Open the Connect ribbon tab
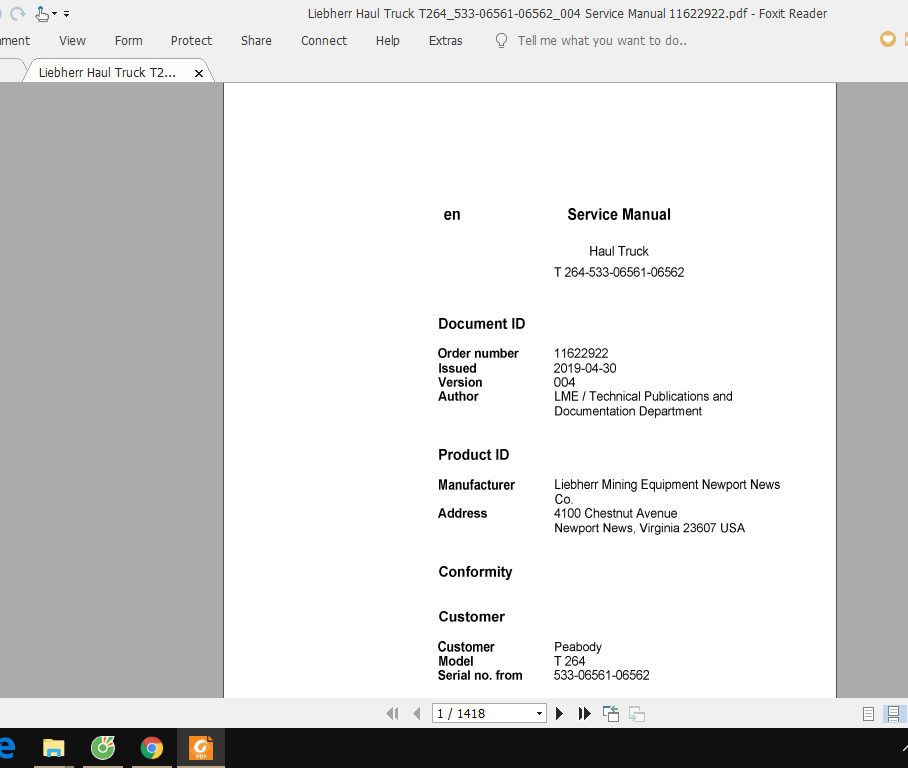This screenshot has width=908, height=768. [324, 41]
